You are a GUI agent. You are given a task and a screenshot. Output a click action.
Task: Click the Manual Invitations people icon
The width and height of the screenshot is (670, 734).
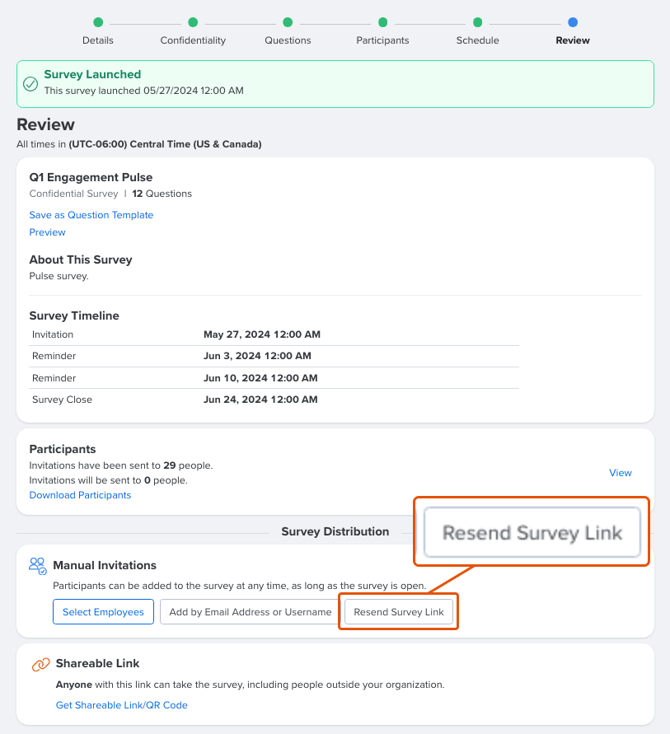[x=38, y=566]
